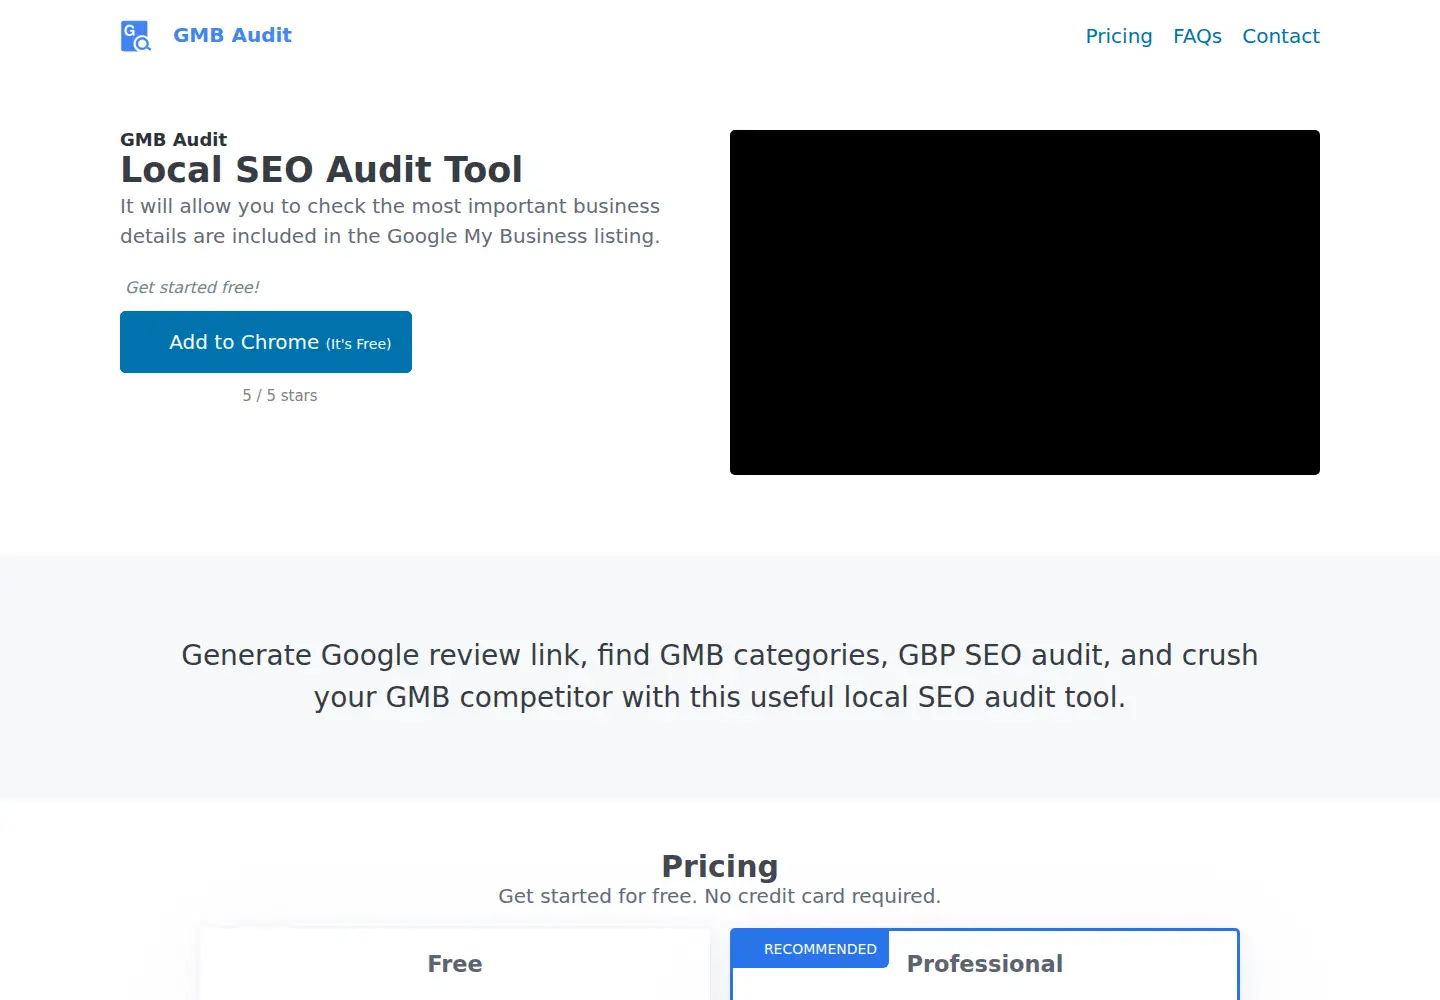This screenshot has height=1000, width=1440.
Task: Select the '5 / 5 stars' rating text
Action: tap(280, 395)
